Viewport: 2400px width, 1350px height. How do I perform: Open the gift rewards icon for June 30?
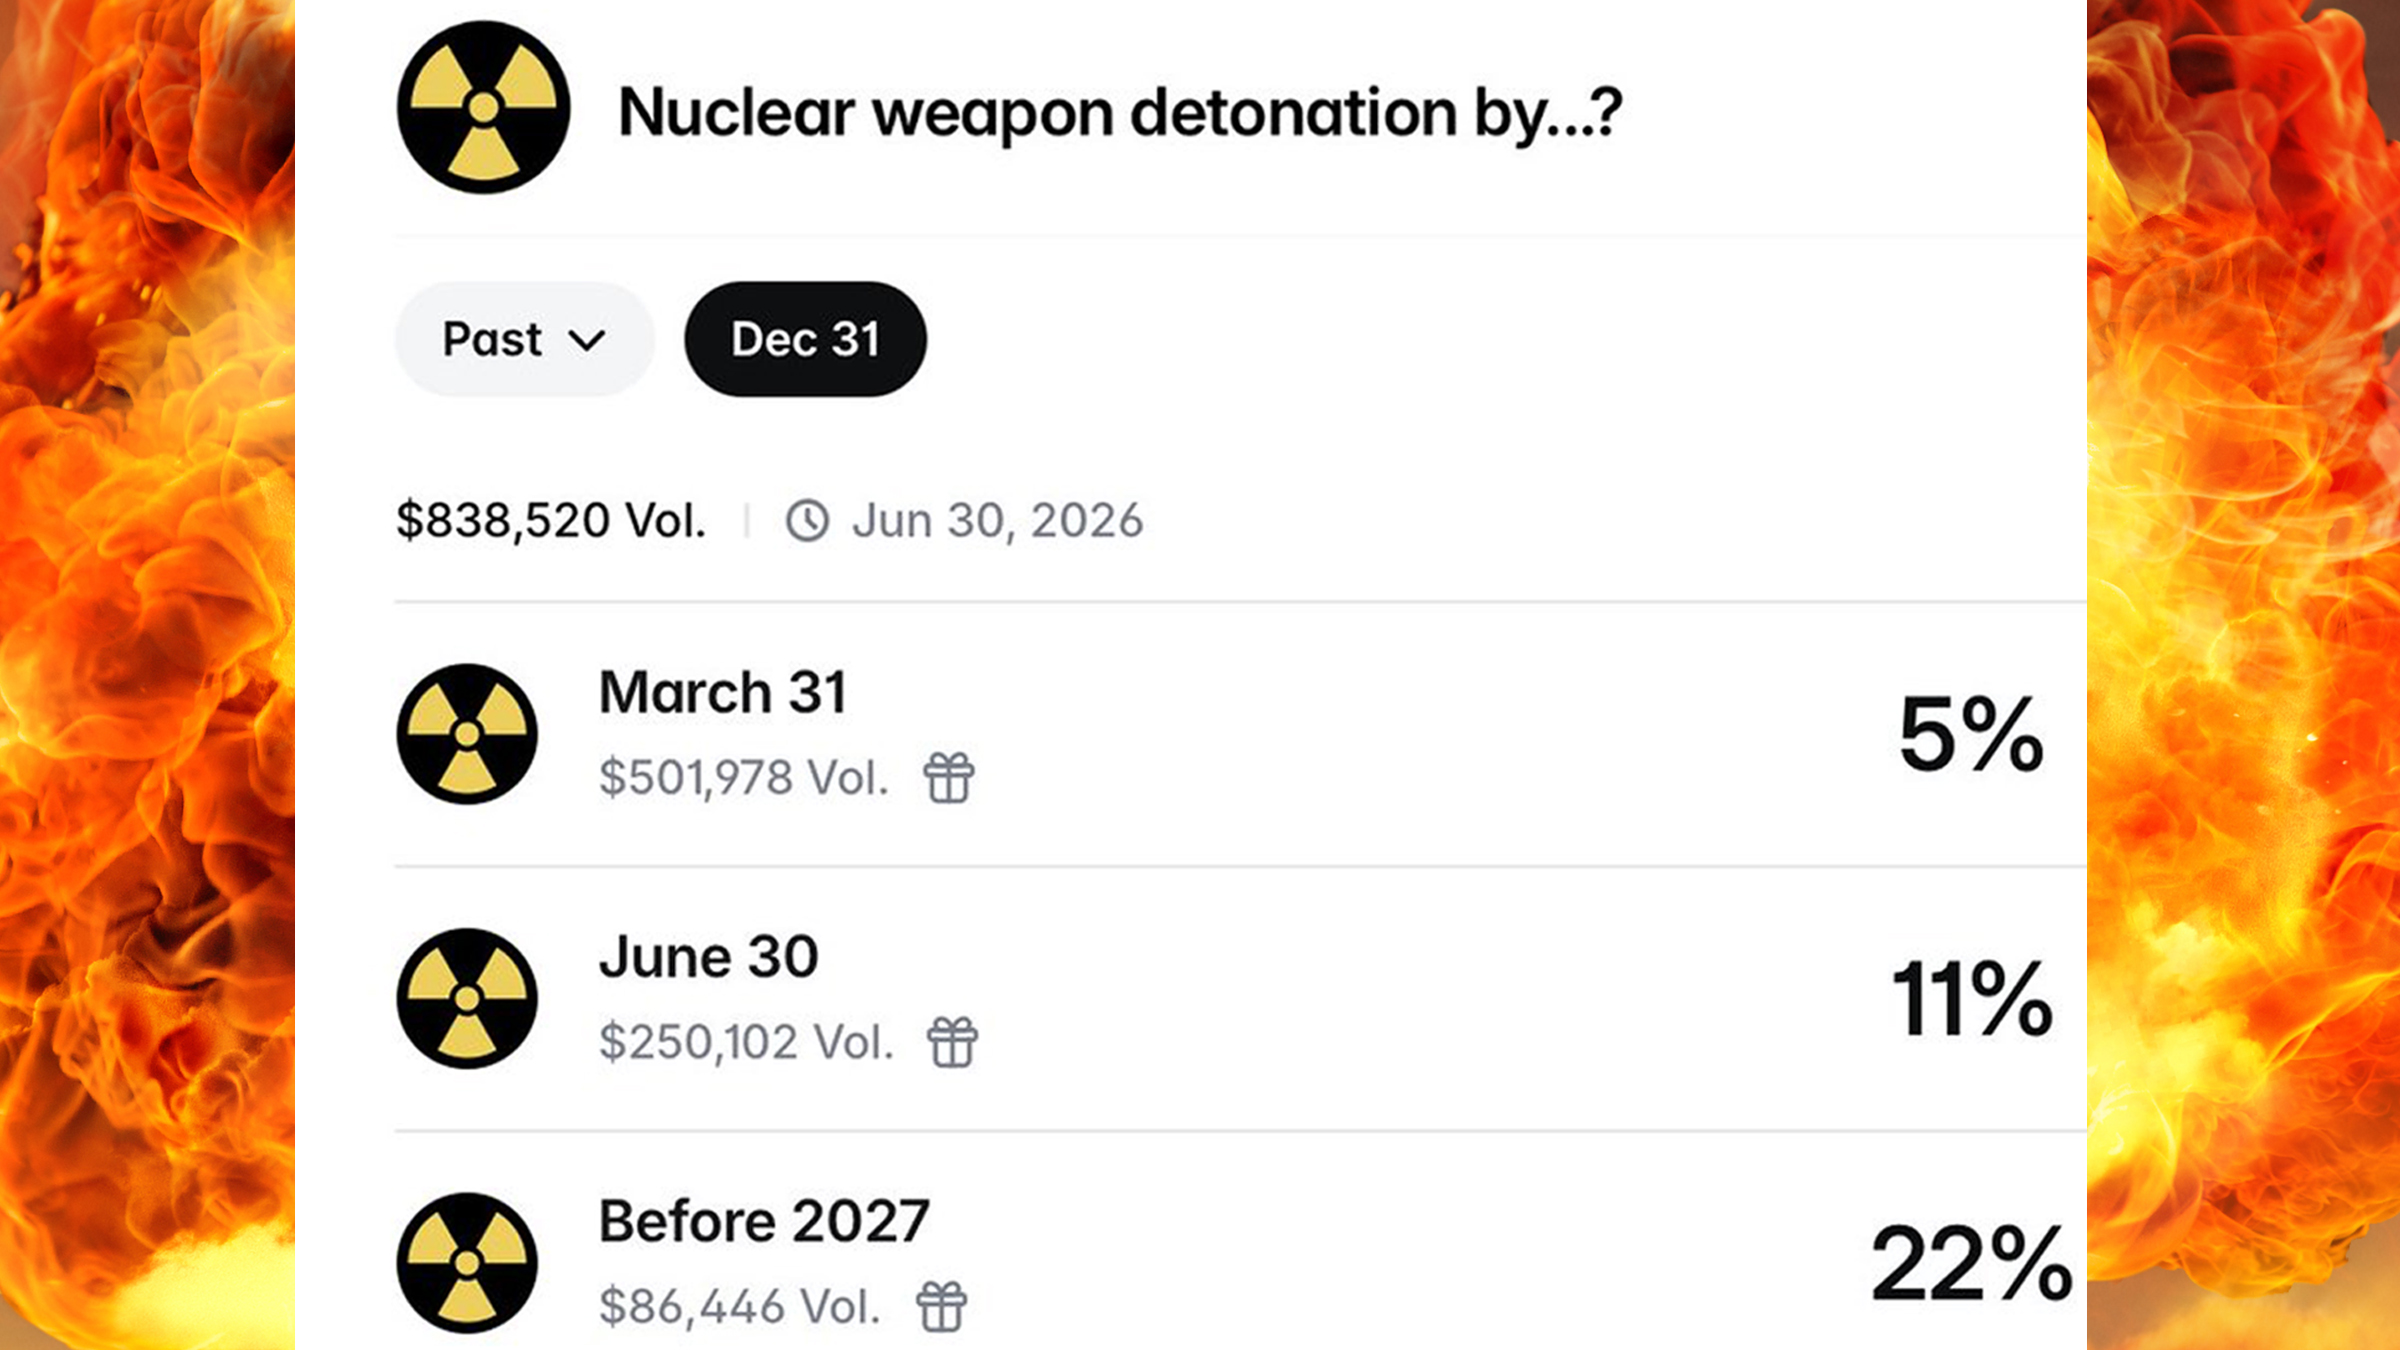point(950,1041)
